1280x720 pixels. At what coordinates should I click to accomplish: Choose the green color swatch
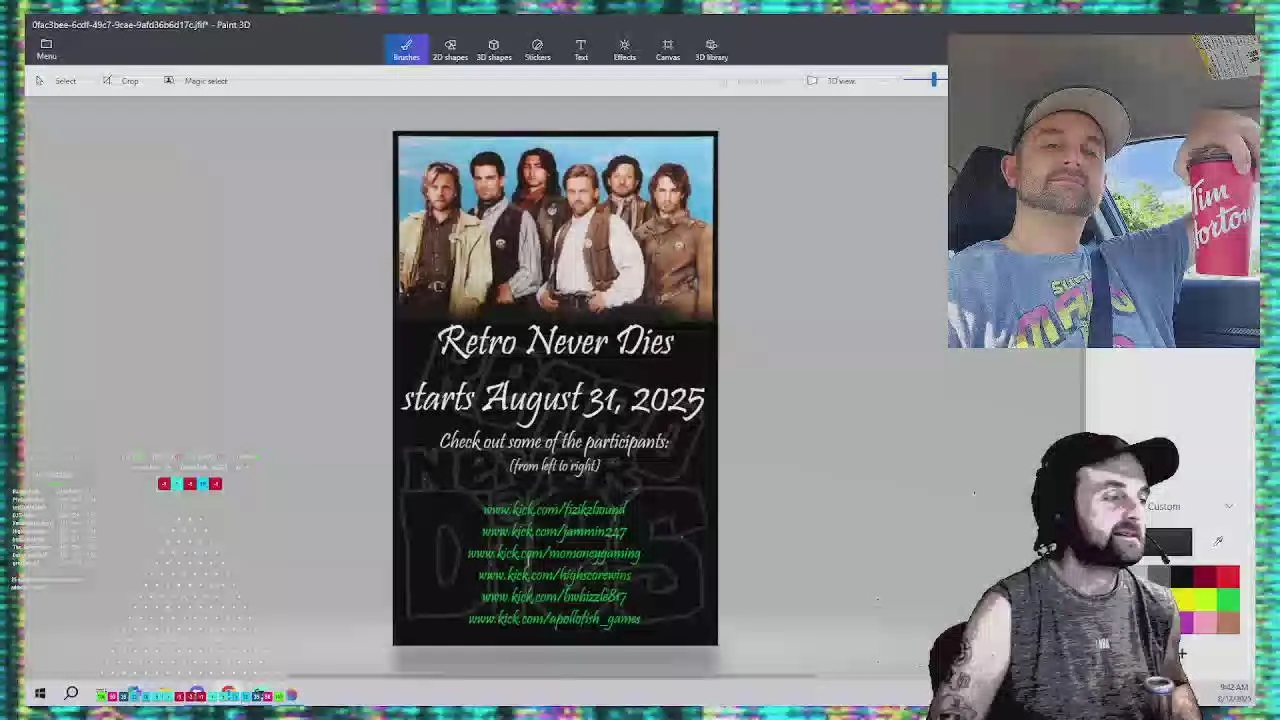pos(1228,600)
